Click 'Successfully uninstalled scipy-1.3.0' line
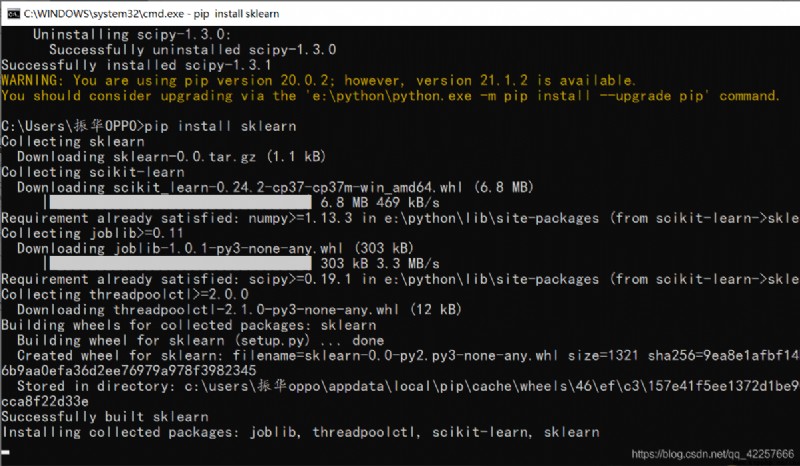This screenshot has height=466, width=800. tap(192, 50)
